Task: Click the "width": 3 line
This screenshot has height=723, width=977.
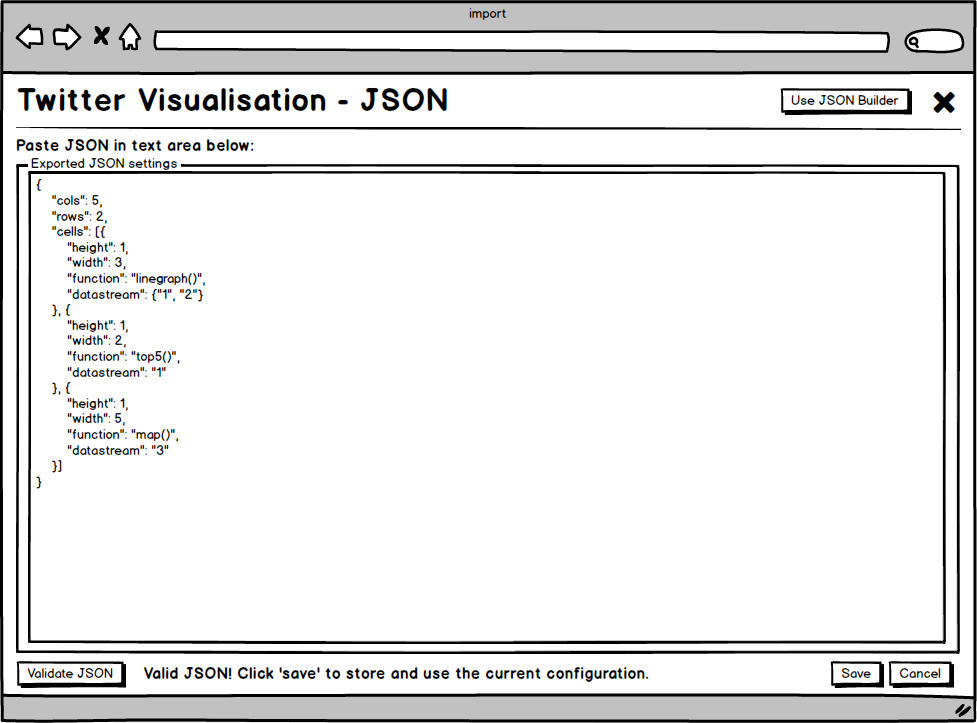Action: (x=97, y=262)
